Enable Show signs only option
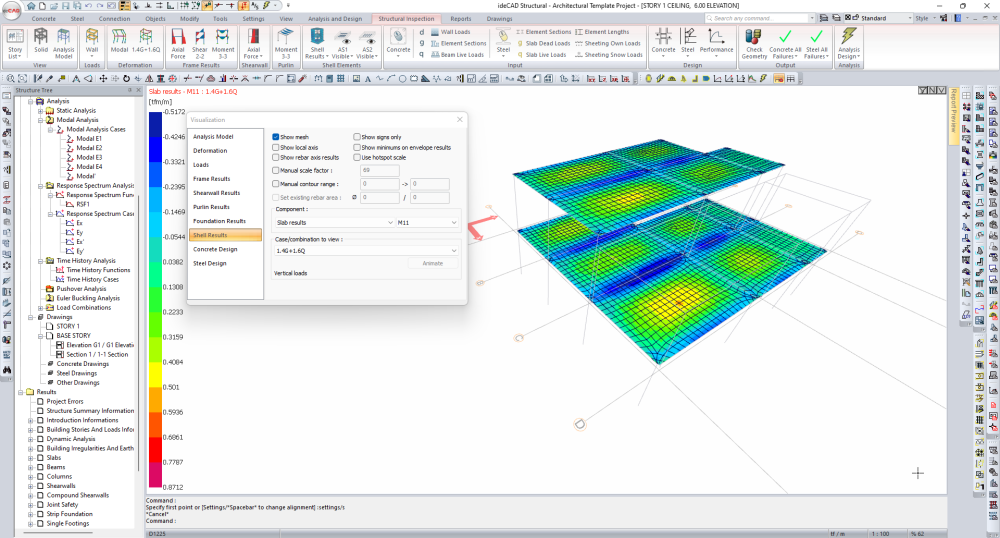 coord(357,136)
